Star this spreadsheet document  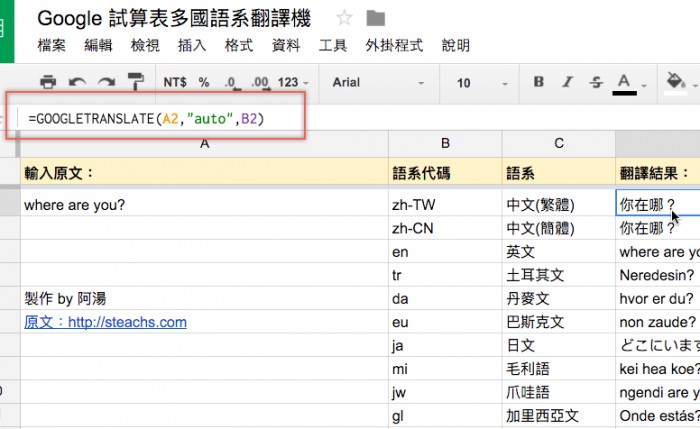(x=344, y=18)
